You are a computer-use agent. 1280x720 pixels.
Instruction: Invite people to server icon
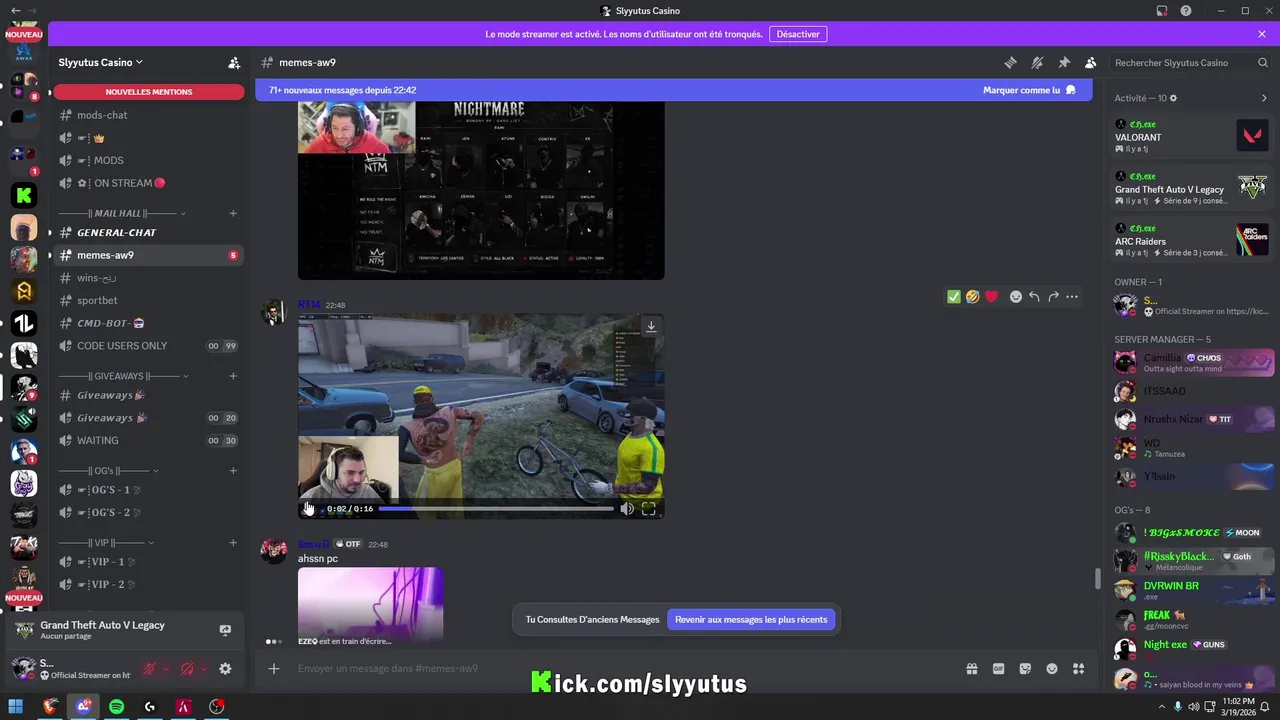(234, 62)
